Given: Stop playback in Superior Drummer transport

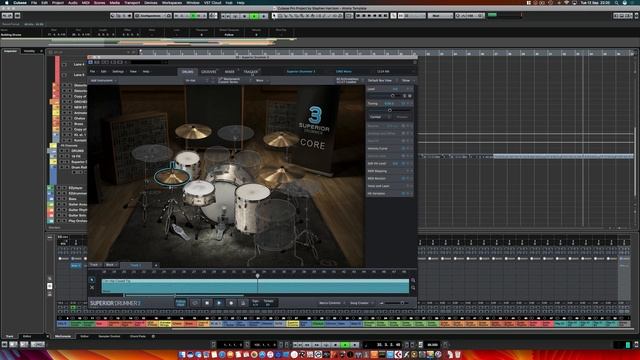Looking at the screenshot, I should pos(207,303).
